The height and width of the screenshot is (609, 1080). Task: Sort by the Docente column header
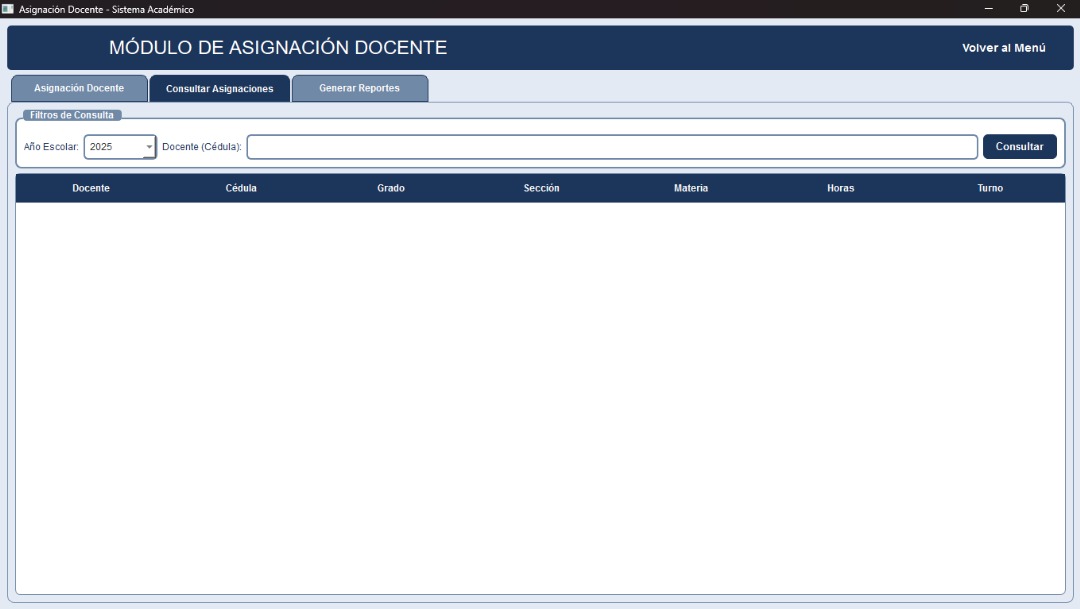point(91,188)
